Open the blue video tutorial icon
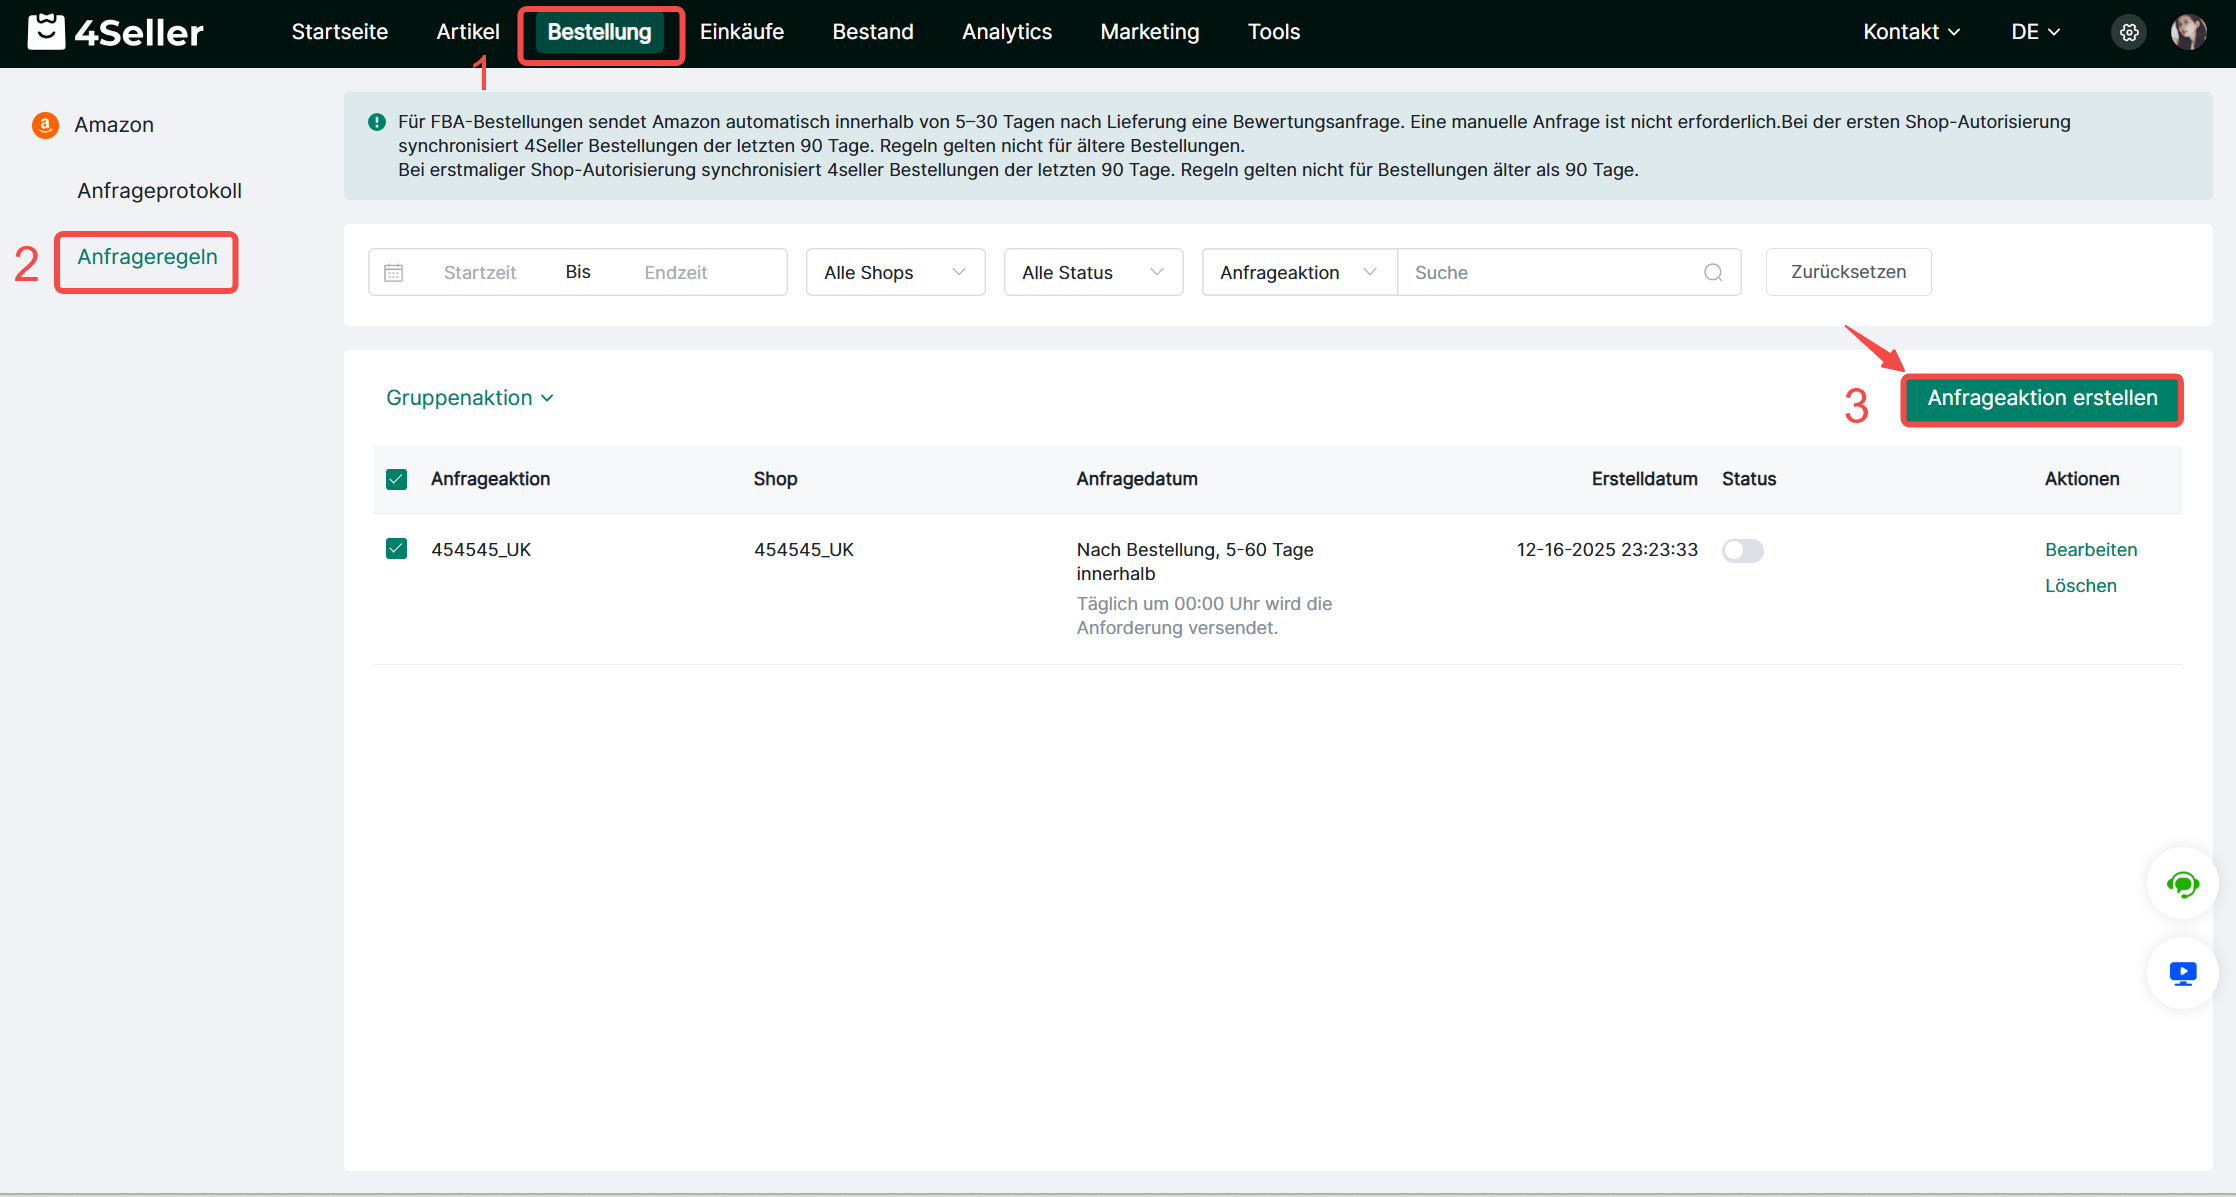The image size is (2236, 1197). pos(2182,973)
